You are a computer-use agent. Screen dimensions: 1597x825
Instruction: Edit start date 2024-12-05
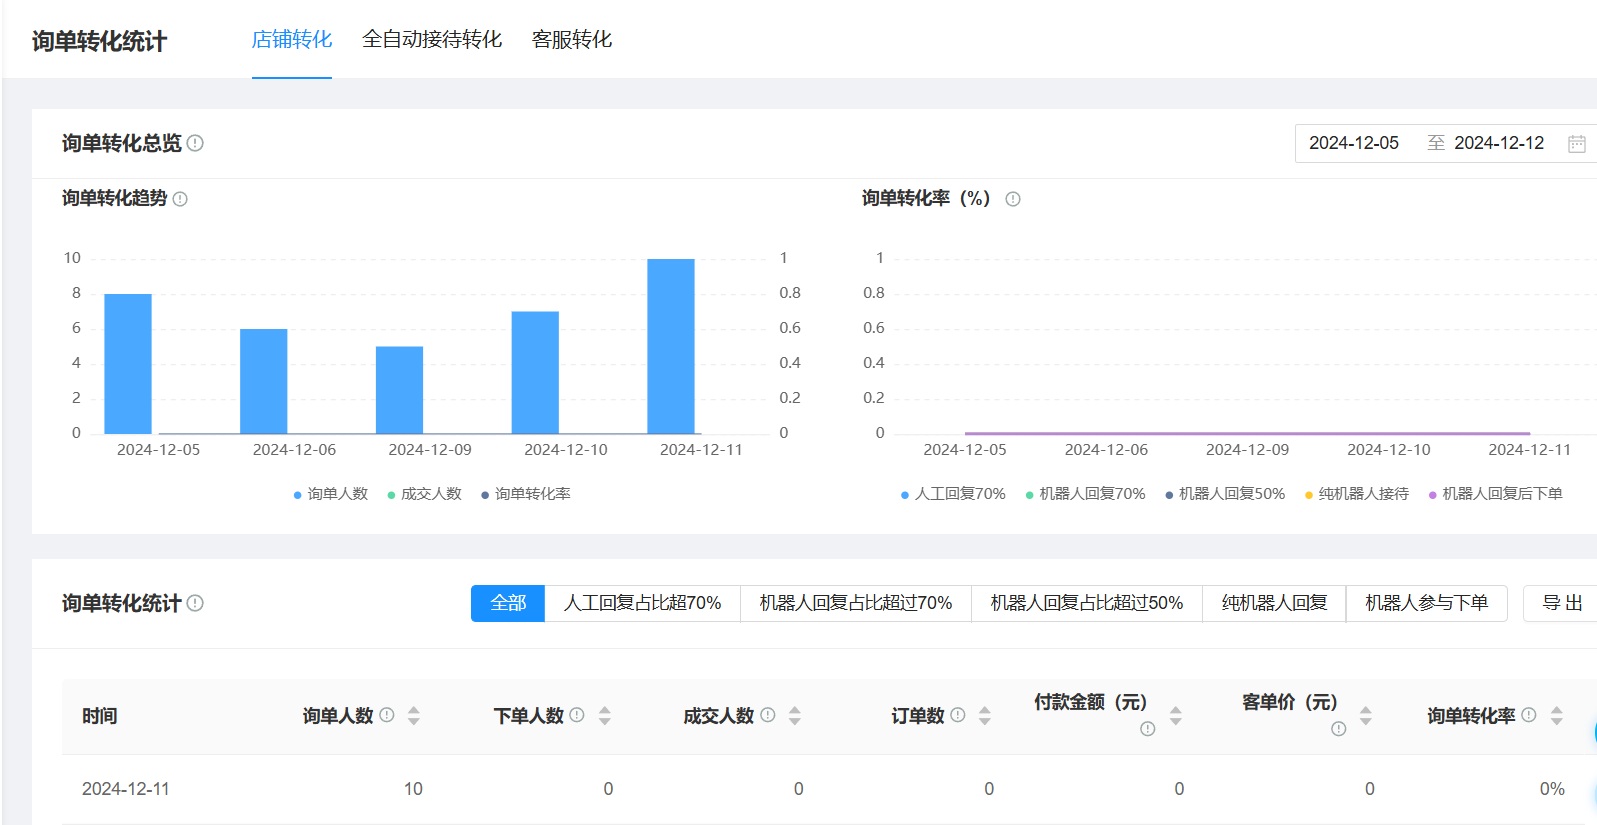click(x=1354, y=143)
